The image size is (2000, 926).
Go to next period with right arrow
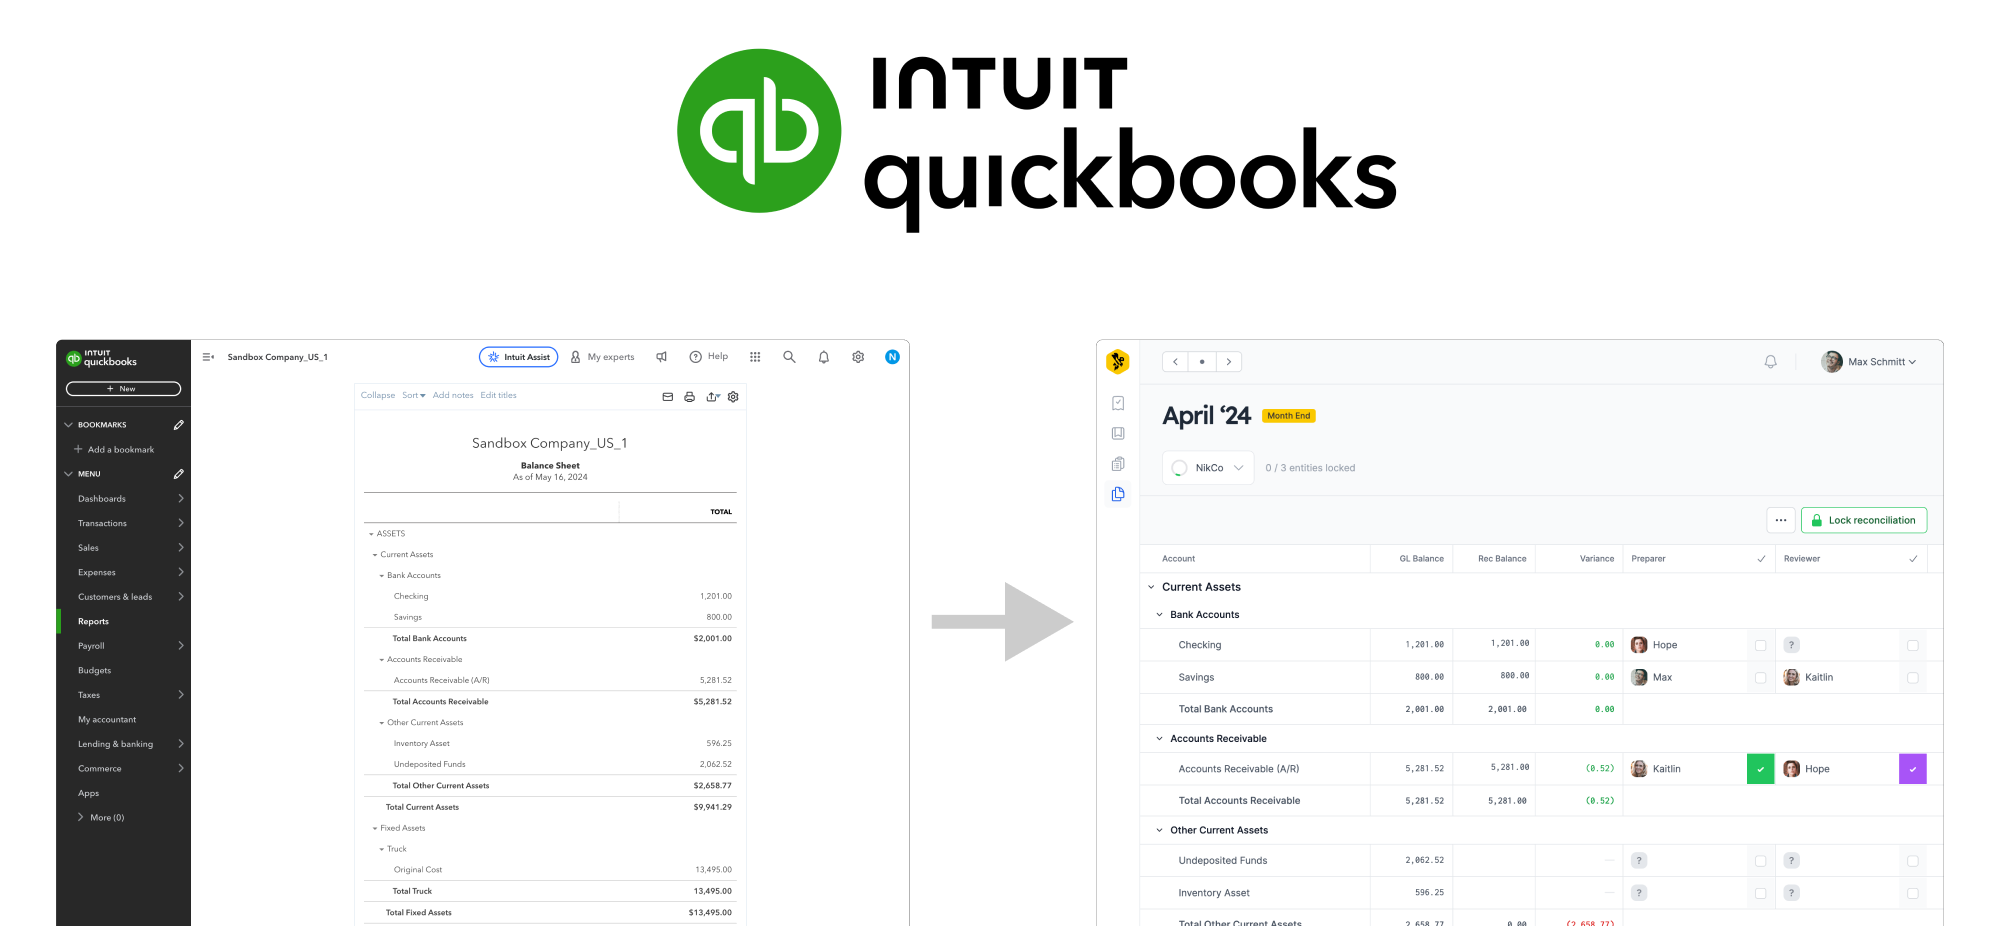point(1229,362)
